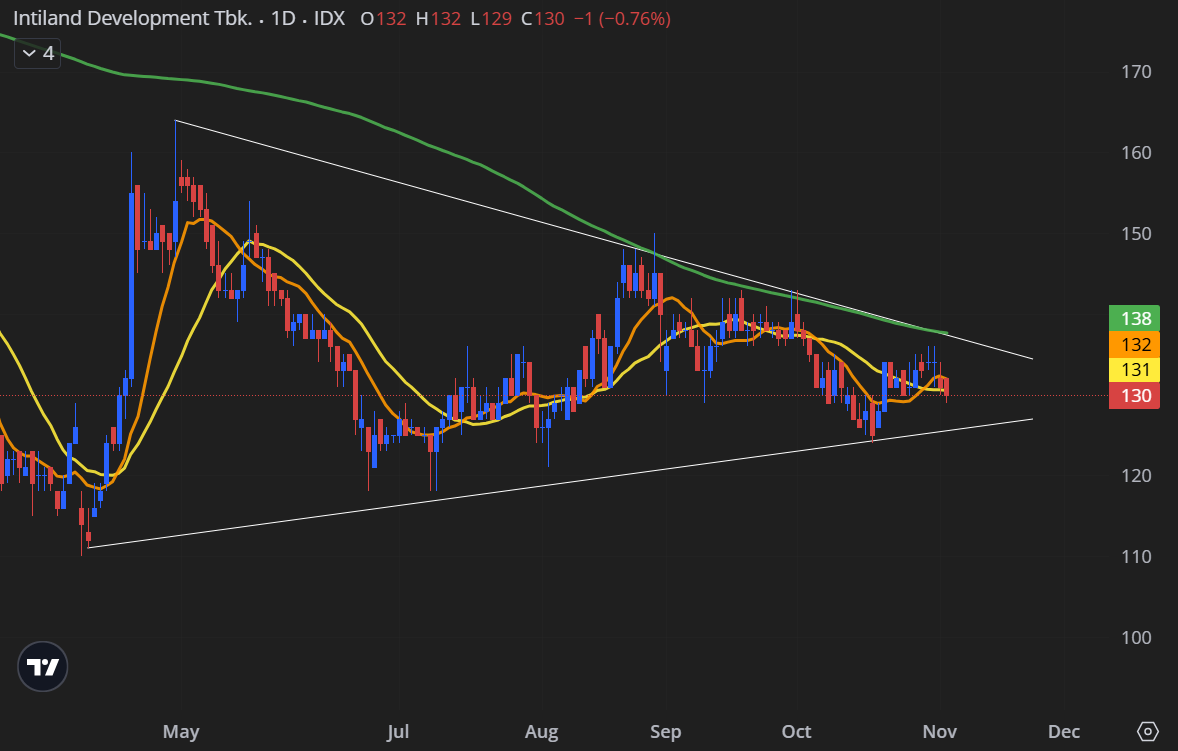Click the TradingView logo icon
The image size is (1178, 751).
[x=43, y=667]
